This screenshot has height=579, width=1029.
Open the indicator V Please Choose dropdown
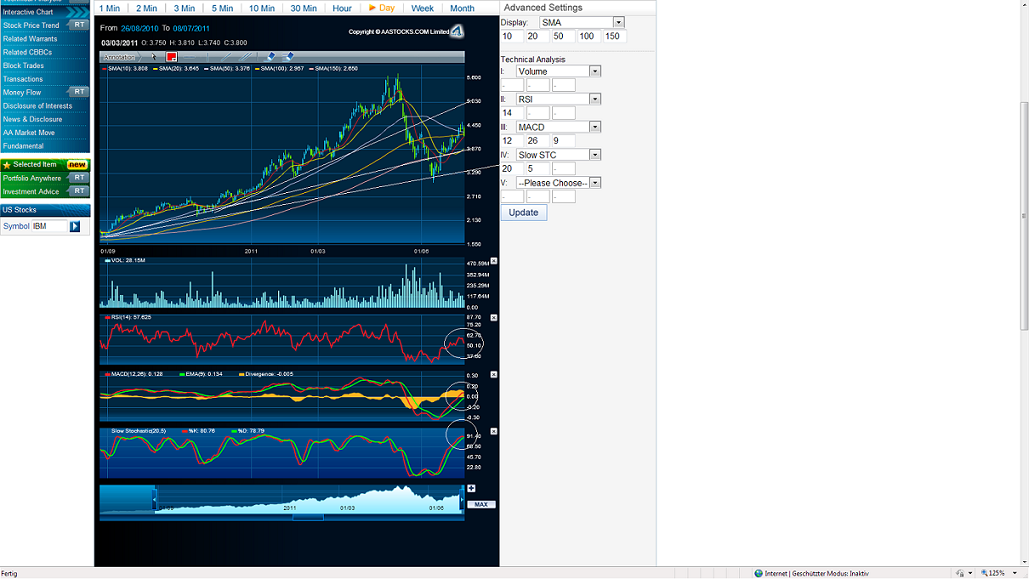click(x=595, y=184)
